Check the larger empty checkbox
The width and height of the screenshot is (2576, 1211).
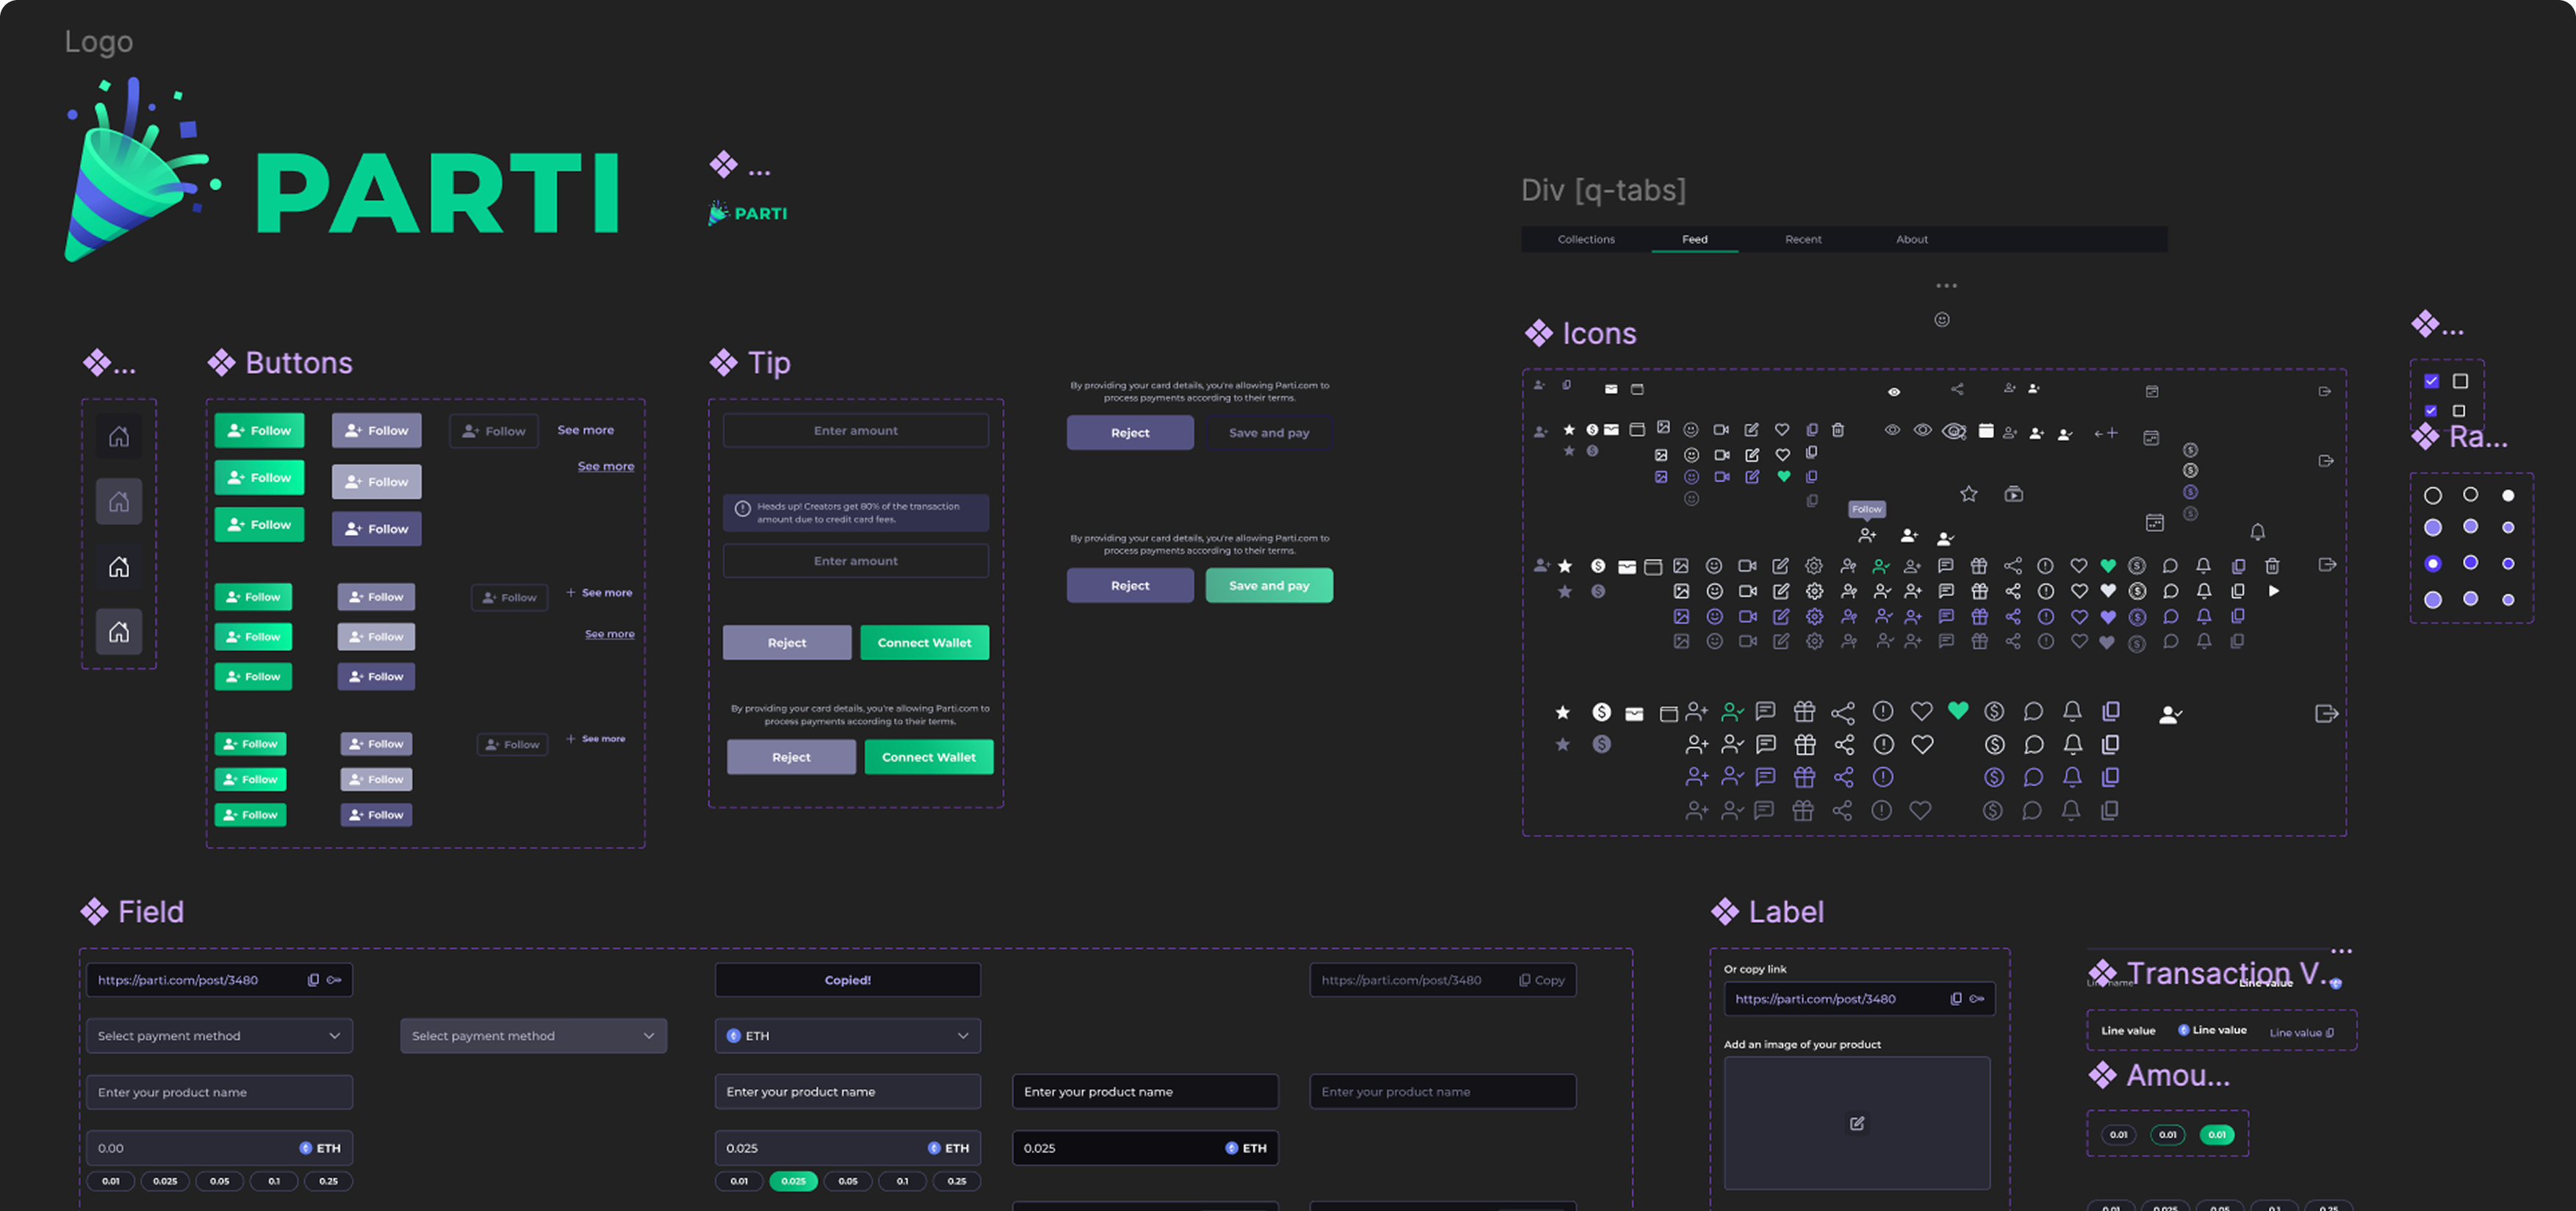pyautogui.click(x=2460, y=381)
